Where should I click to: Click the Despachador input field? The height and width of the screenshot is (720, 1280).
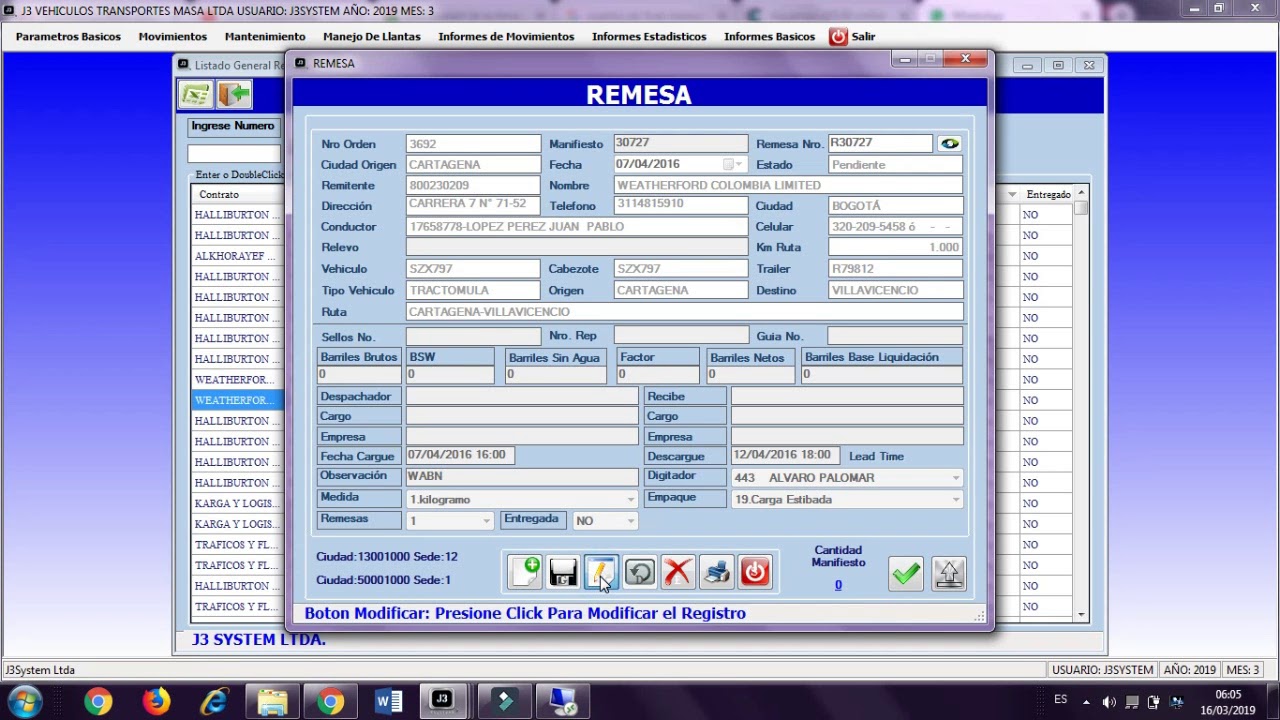pyautogui.click(x=522, y=397)
